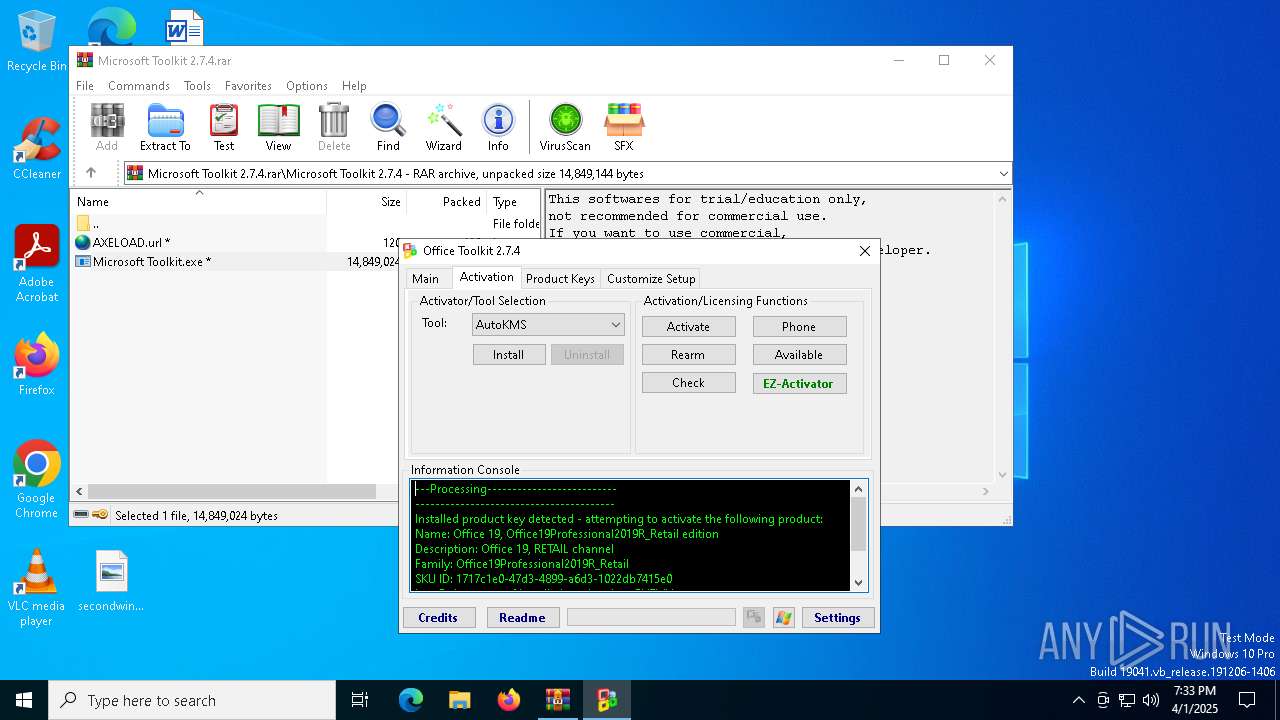The image size is (1280, 720).
Task: Click the Office icon button beside Settings
Action: [784, 618]
